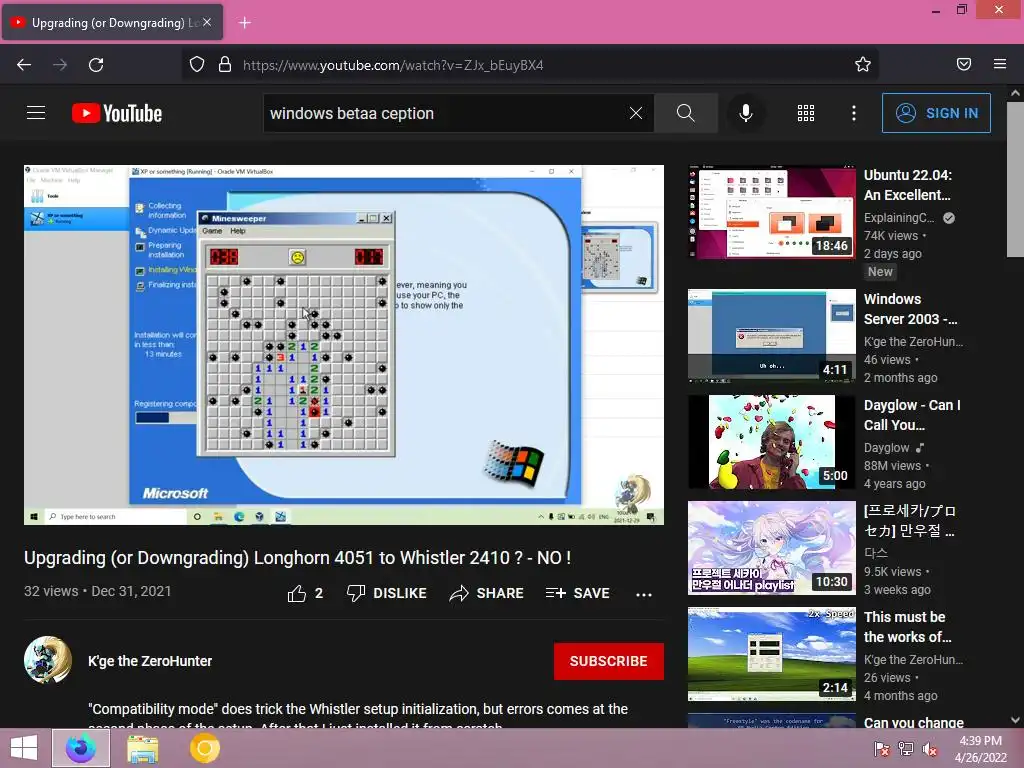Viewport: 1024px width, 768px height.
Task: Click SIGN IN button
Action: tap(936, 113)
